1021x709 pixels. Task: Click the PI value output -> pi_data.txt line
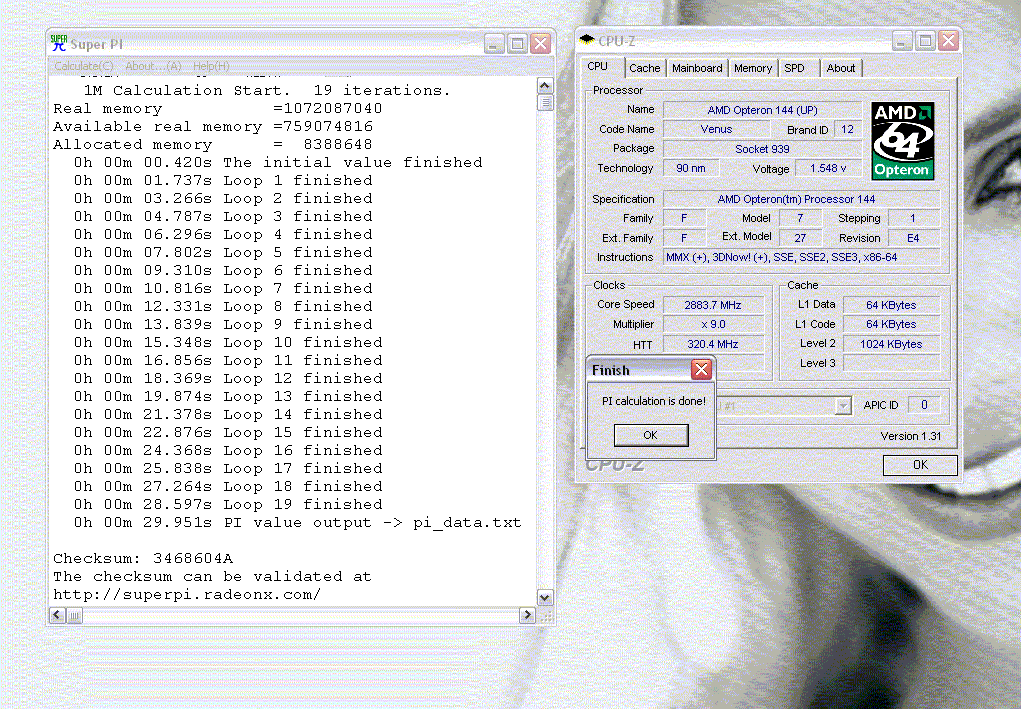298,523
